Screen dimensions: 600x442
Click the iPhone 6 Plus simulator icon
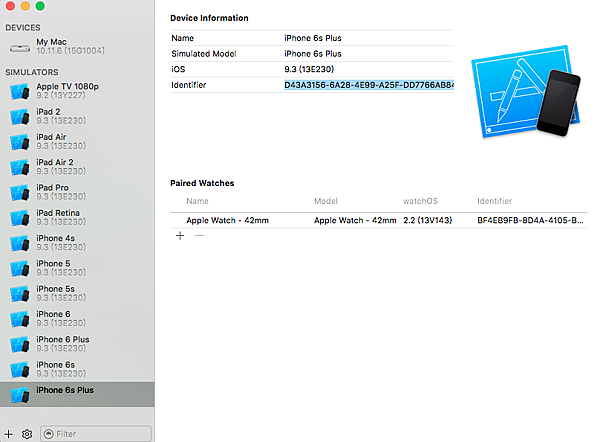(20, 344)
